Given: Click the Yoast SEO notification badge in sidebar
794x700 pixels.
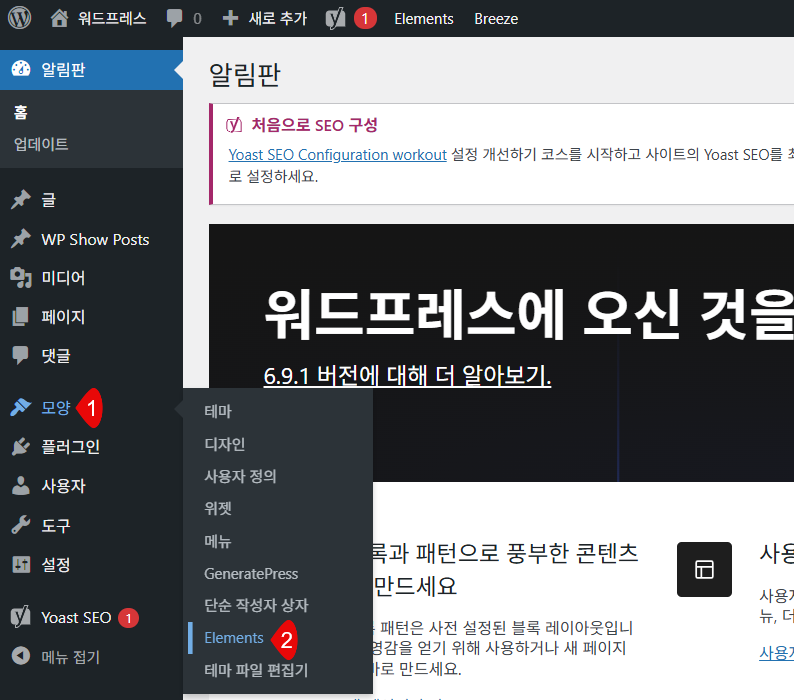Looking at the screenshot, I should tap(128, 618).
